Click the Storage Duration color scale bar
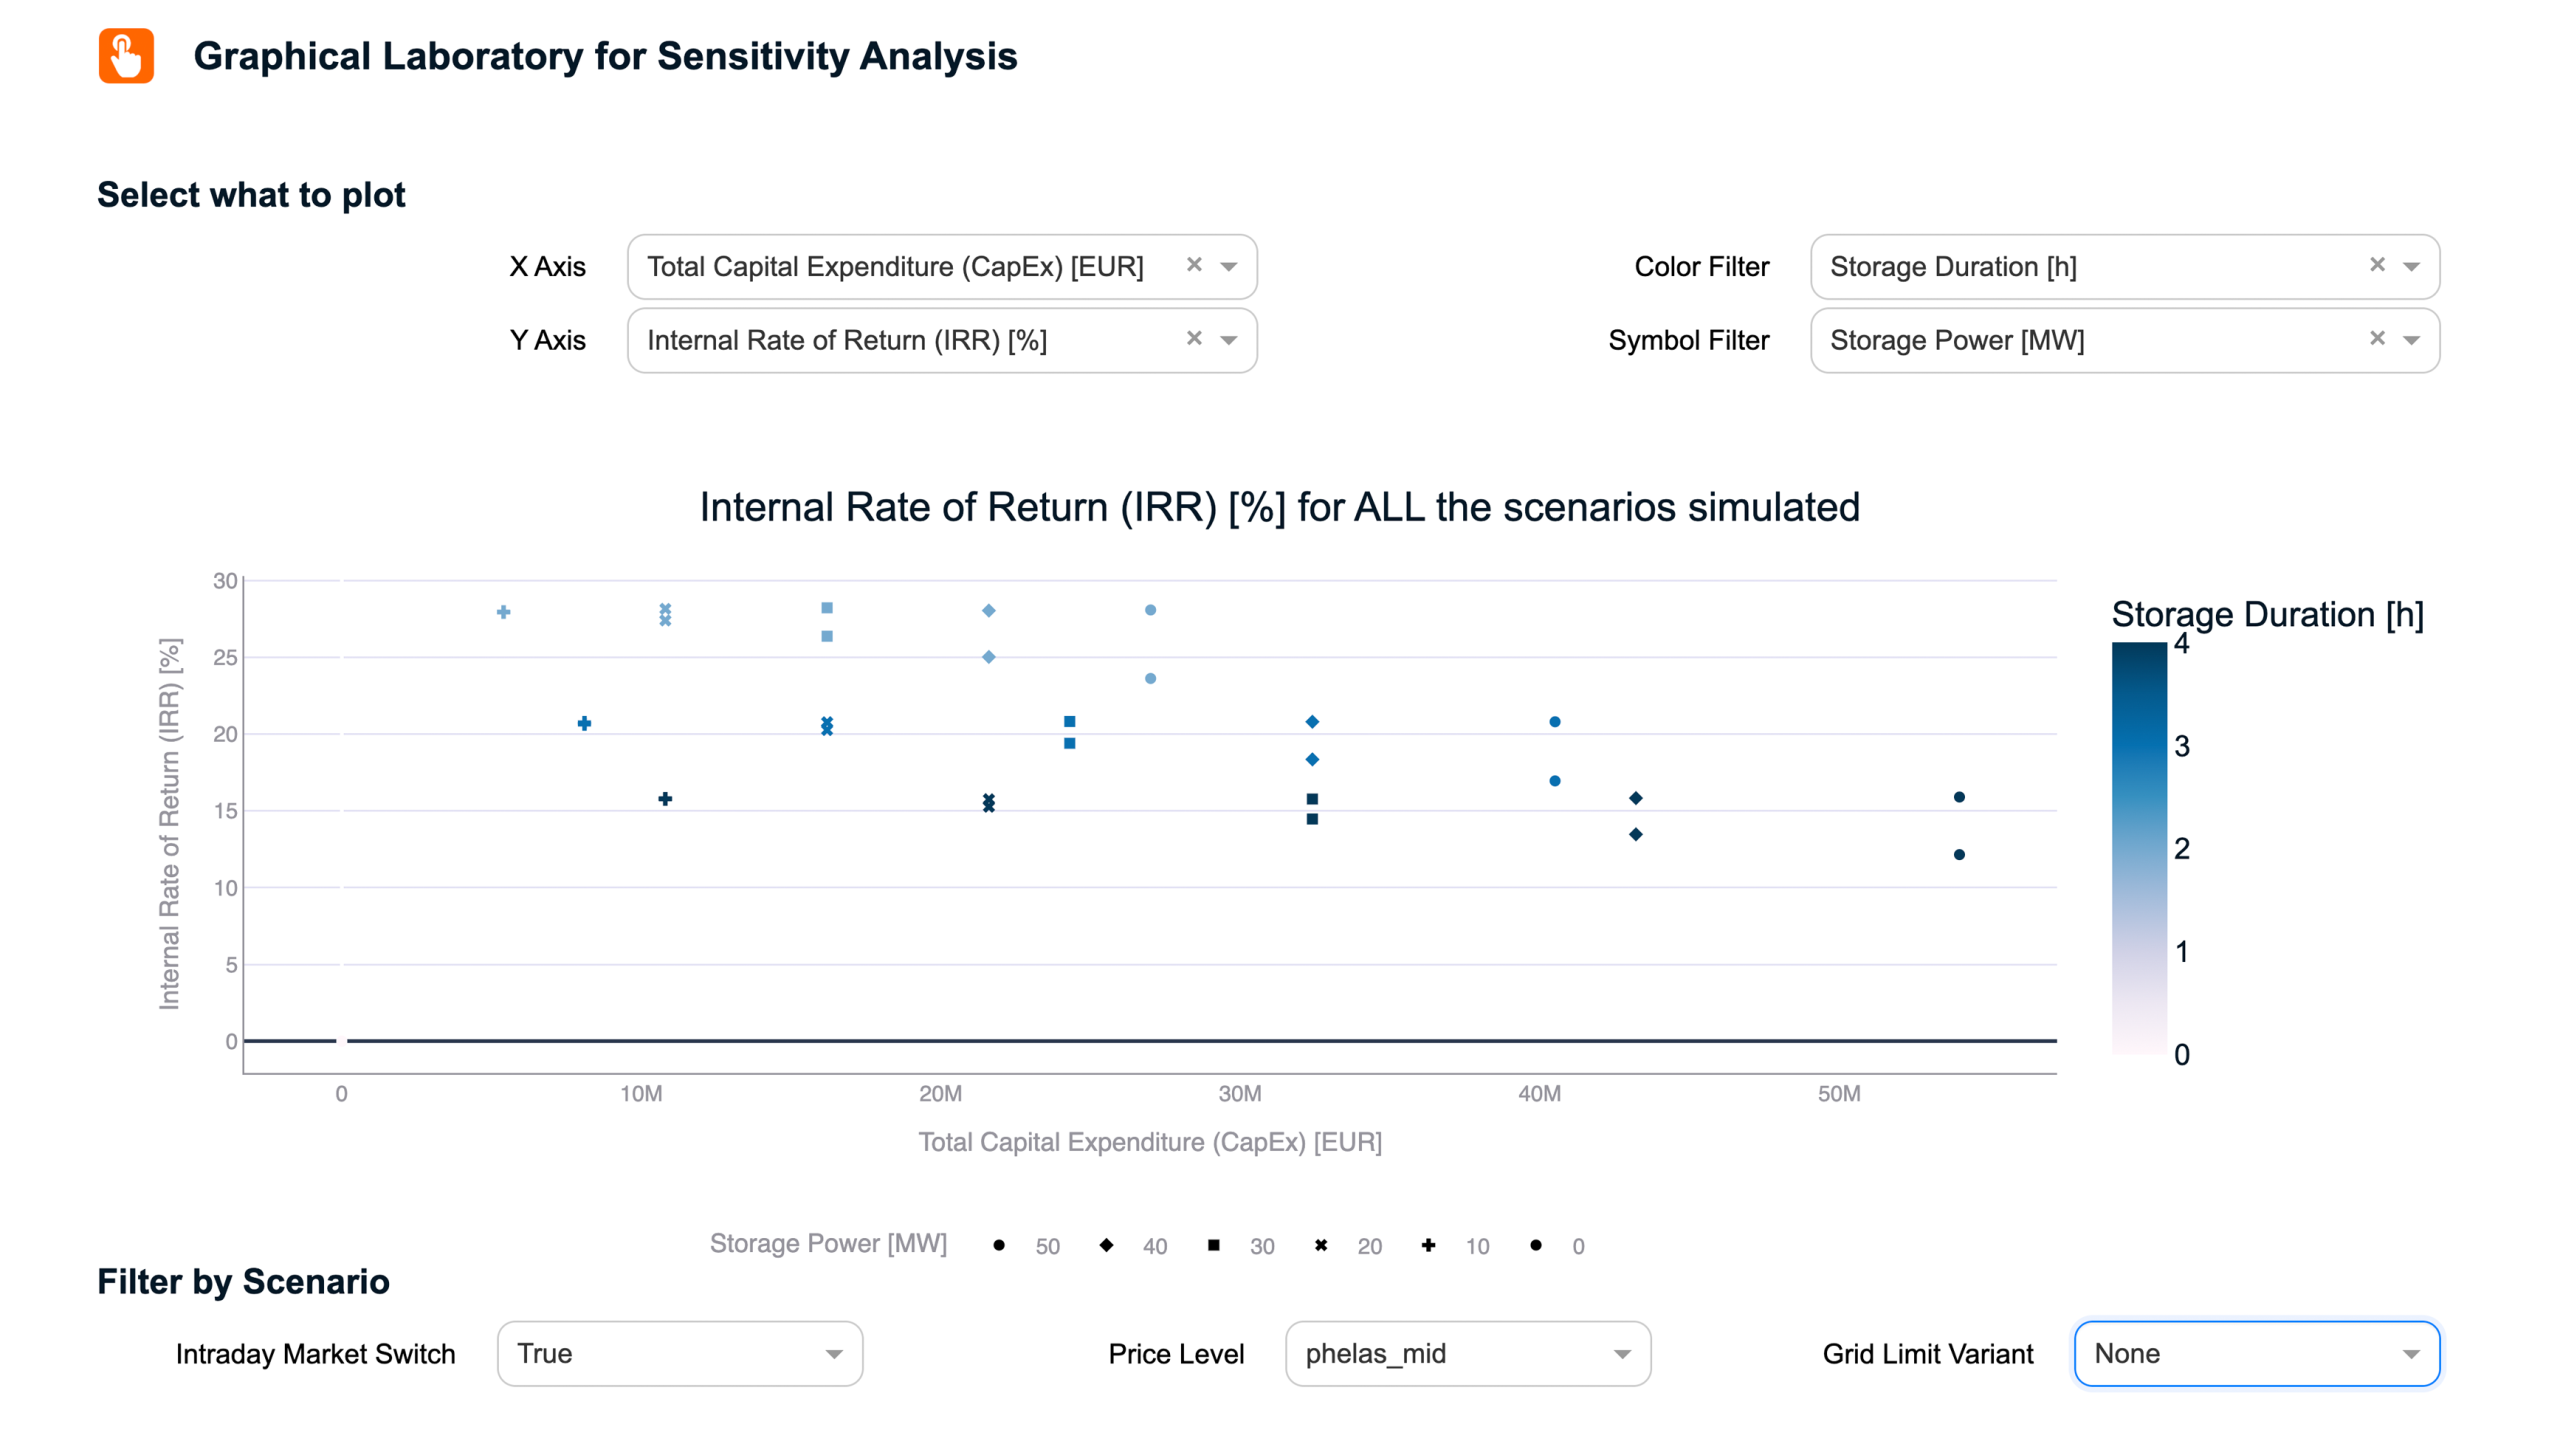The image size is (2560, 1441). click(2138, 847)
